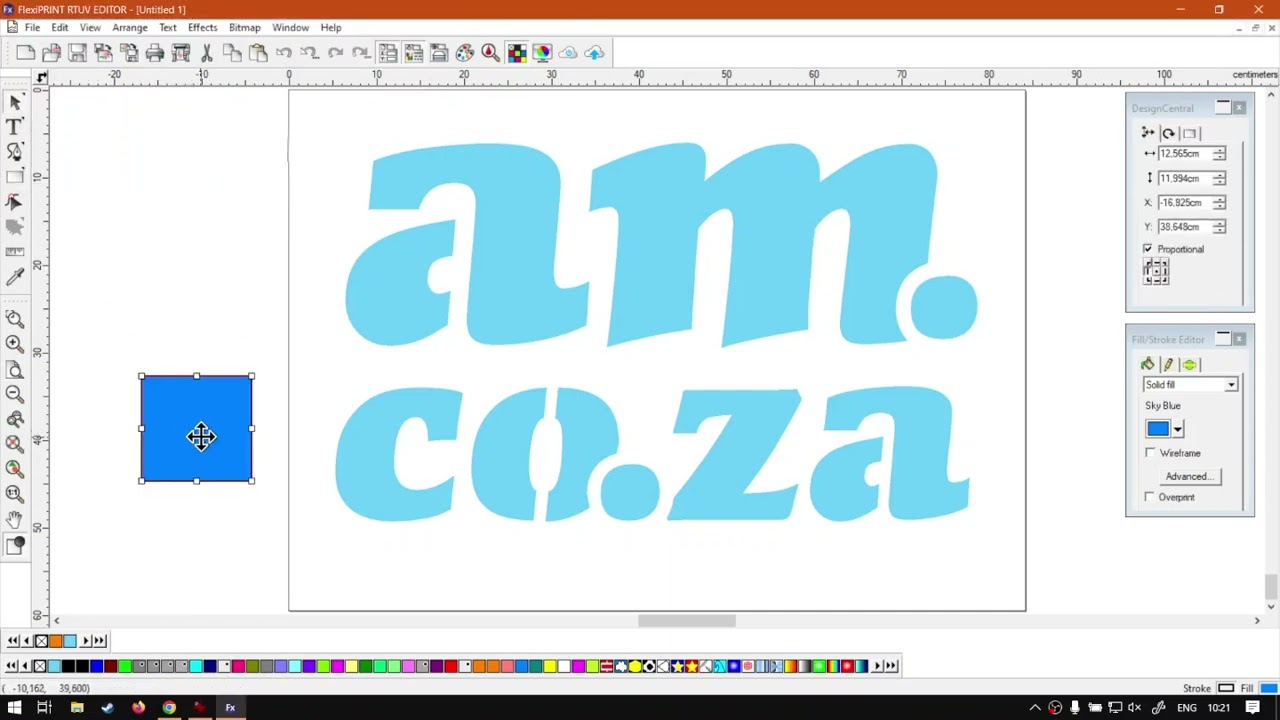Open the Bitmap menu

[244, 28]
